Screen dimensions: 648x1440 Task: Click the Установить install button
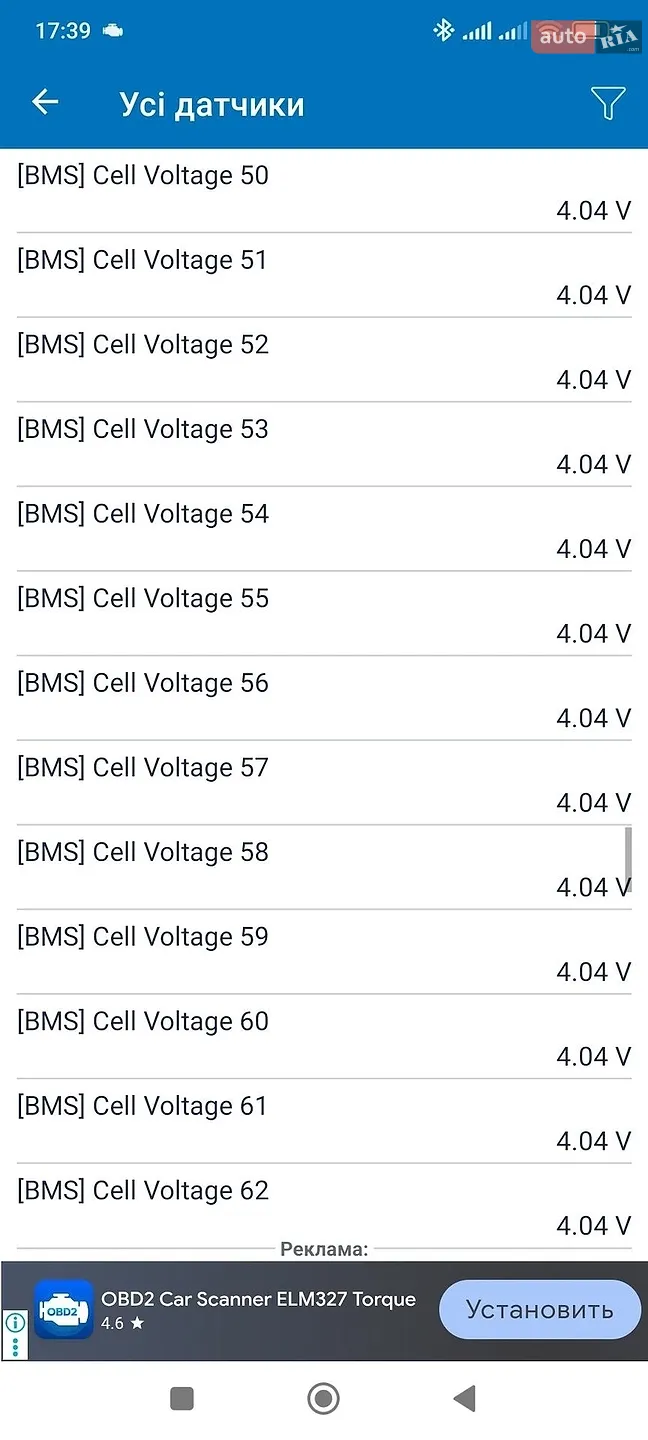tap(540, 1310)
